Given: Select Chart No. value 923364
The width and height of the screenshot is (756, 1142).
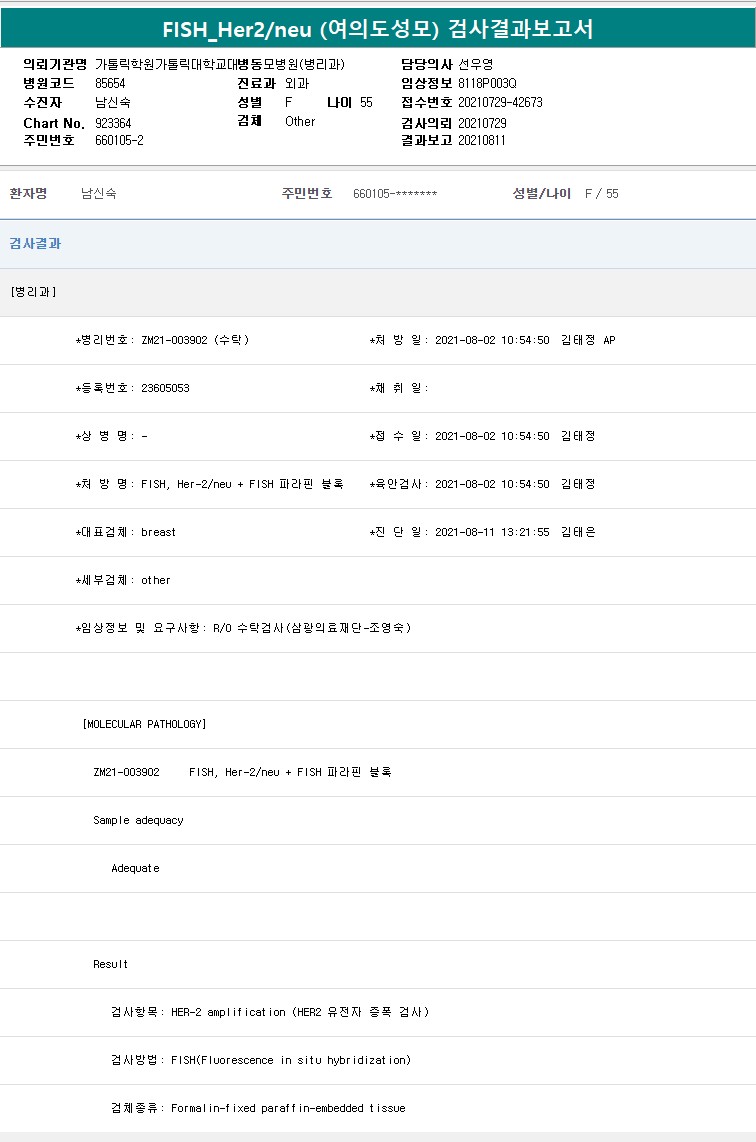Looking at the screenshot, I should (113, 123).
